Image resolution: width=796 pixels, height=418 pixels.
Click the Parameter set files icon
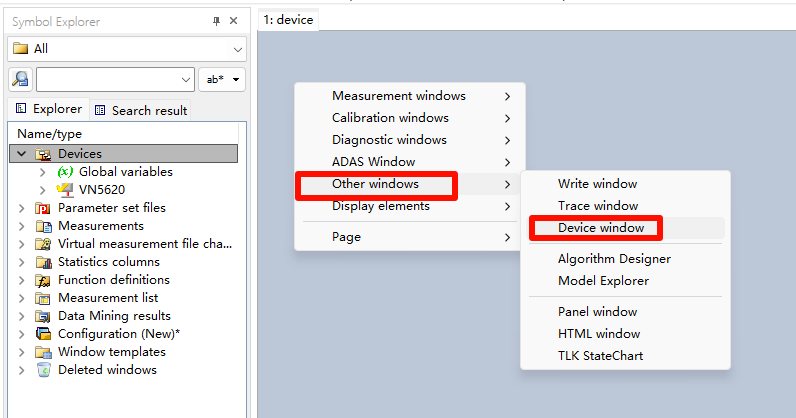43,208
